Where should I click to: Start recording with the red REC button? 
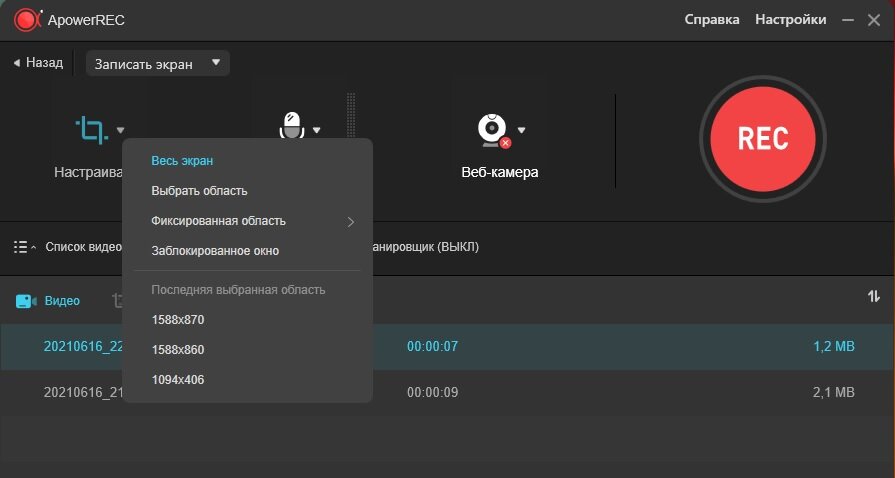click(763, 139)
